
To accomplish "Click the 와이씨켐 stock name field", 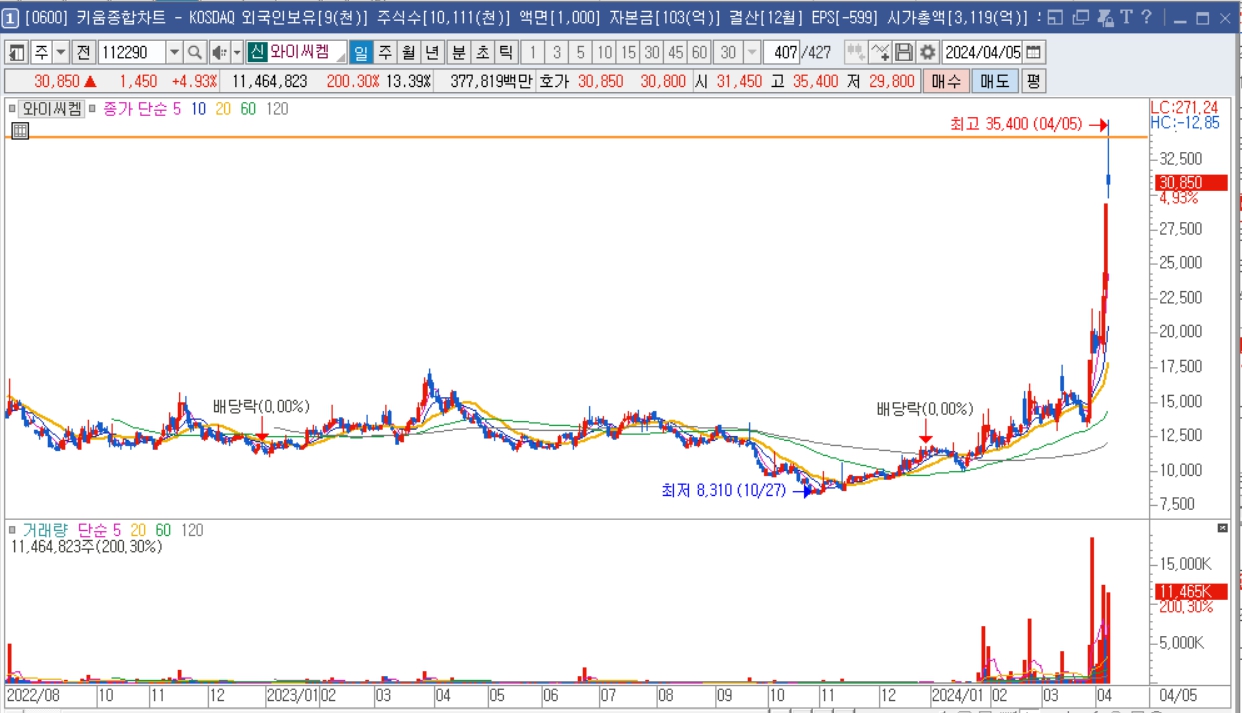I will [x=307, y=53].
